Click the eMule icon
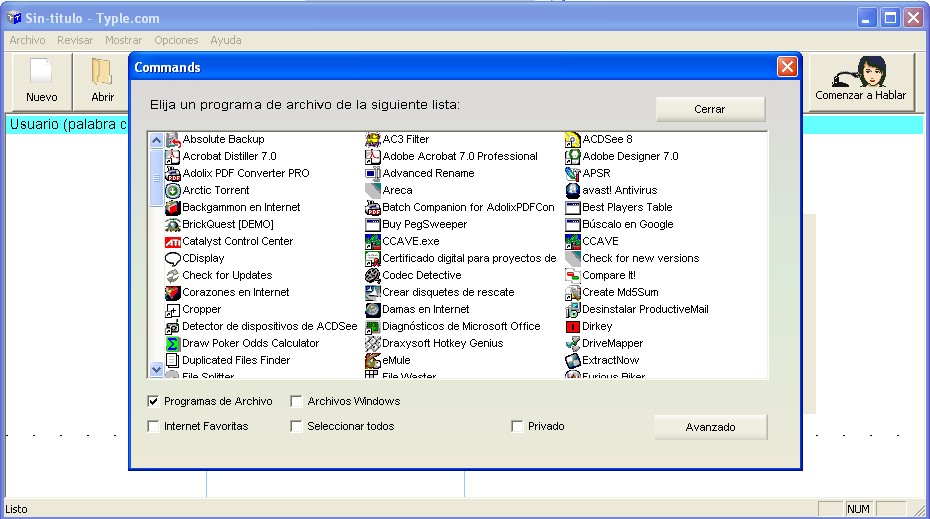Screen dimensions: 930x519 point(372,361)
